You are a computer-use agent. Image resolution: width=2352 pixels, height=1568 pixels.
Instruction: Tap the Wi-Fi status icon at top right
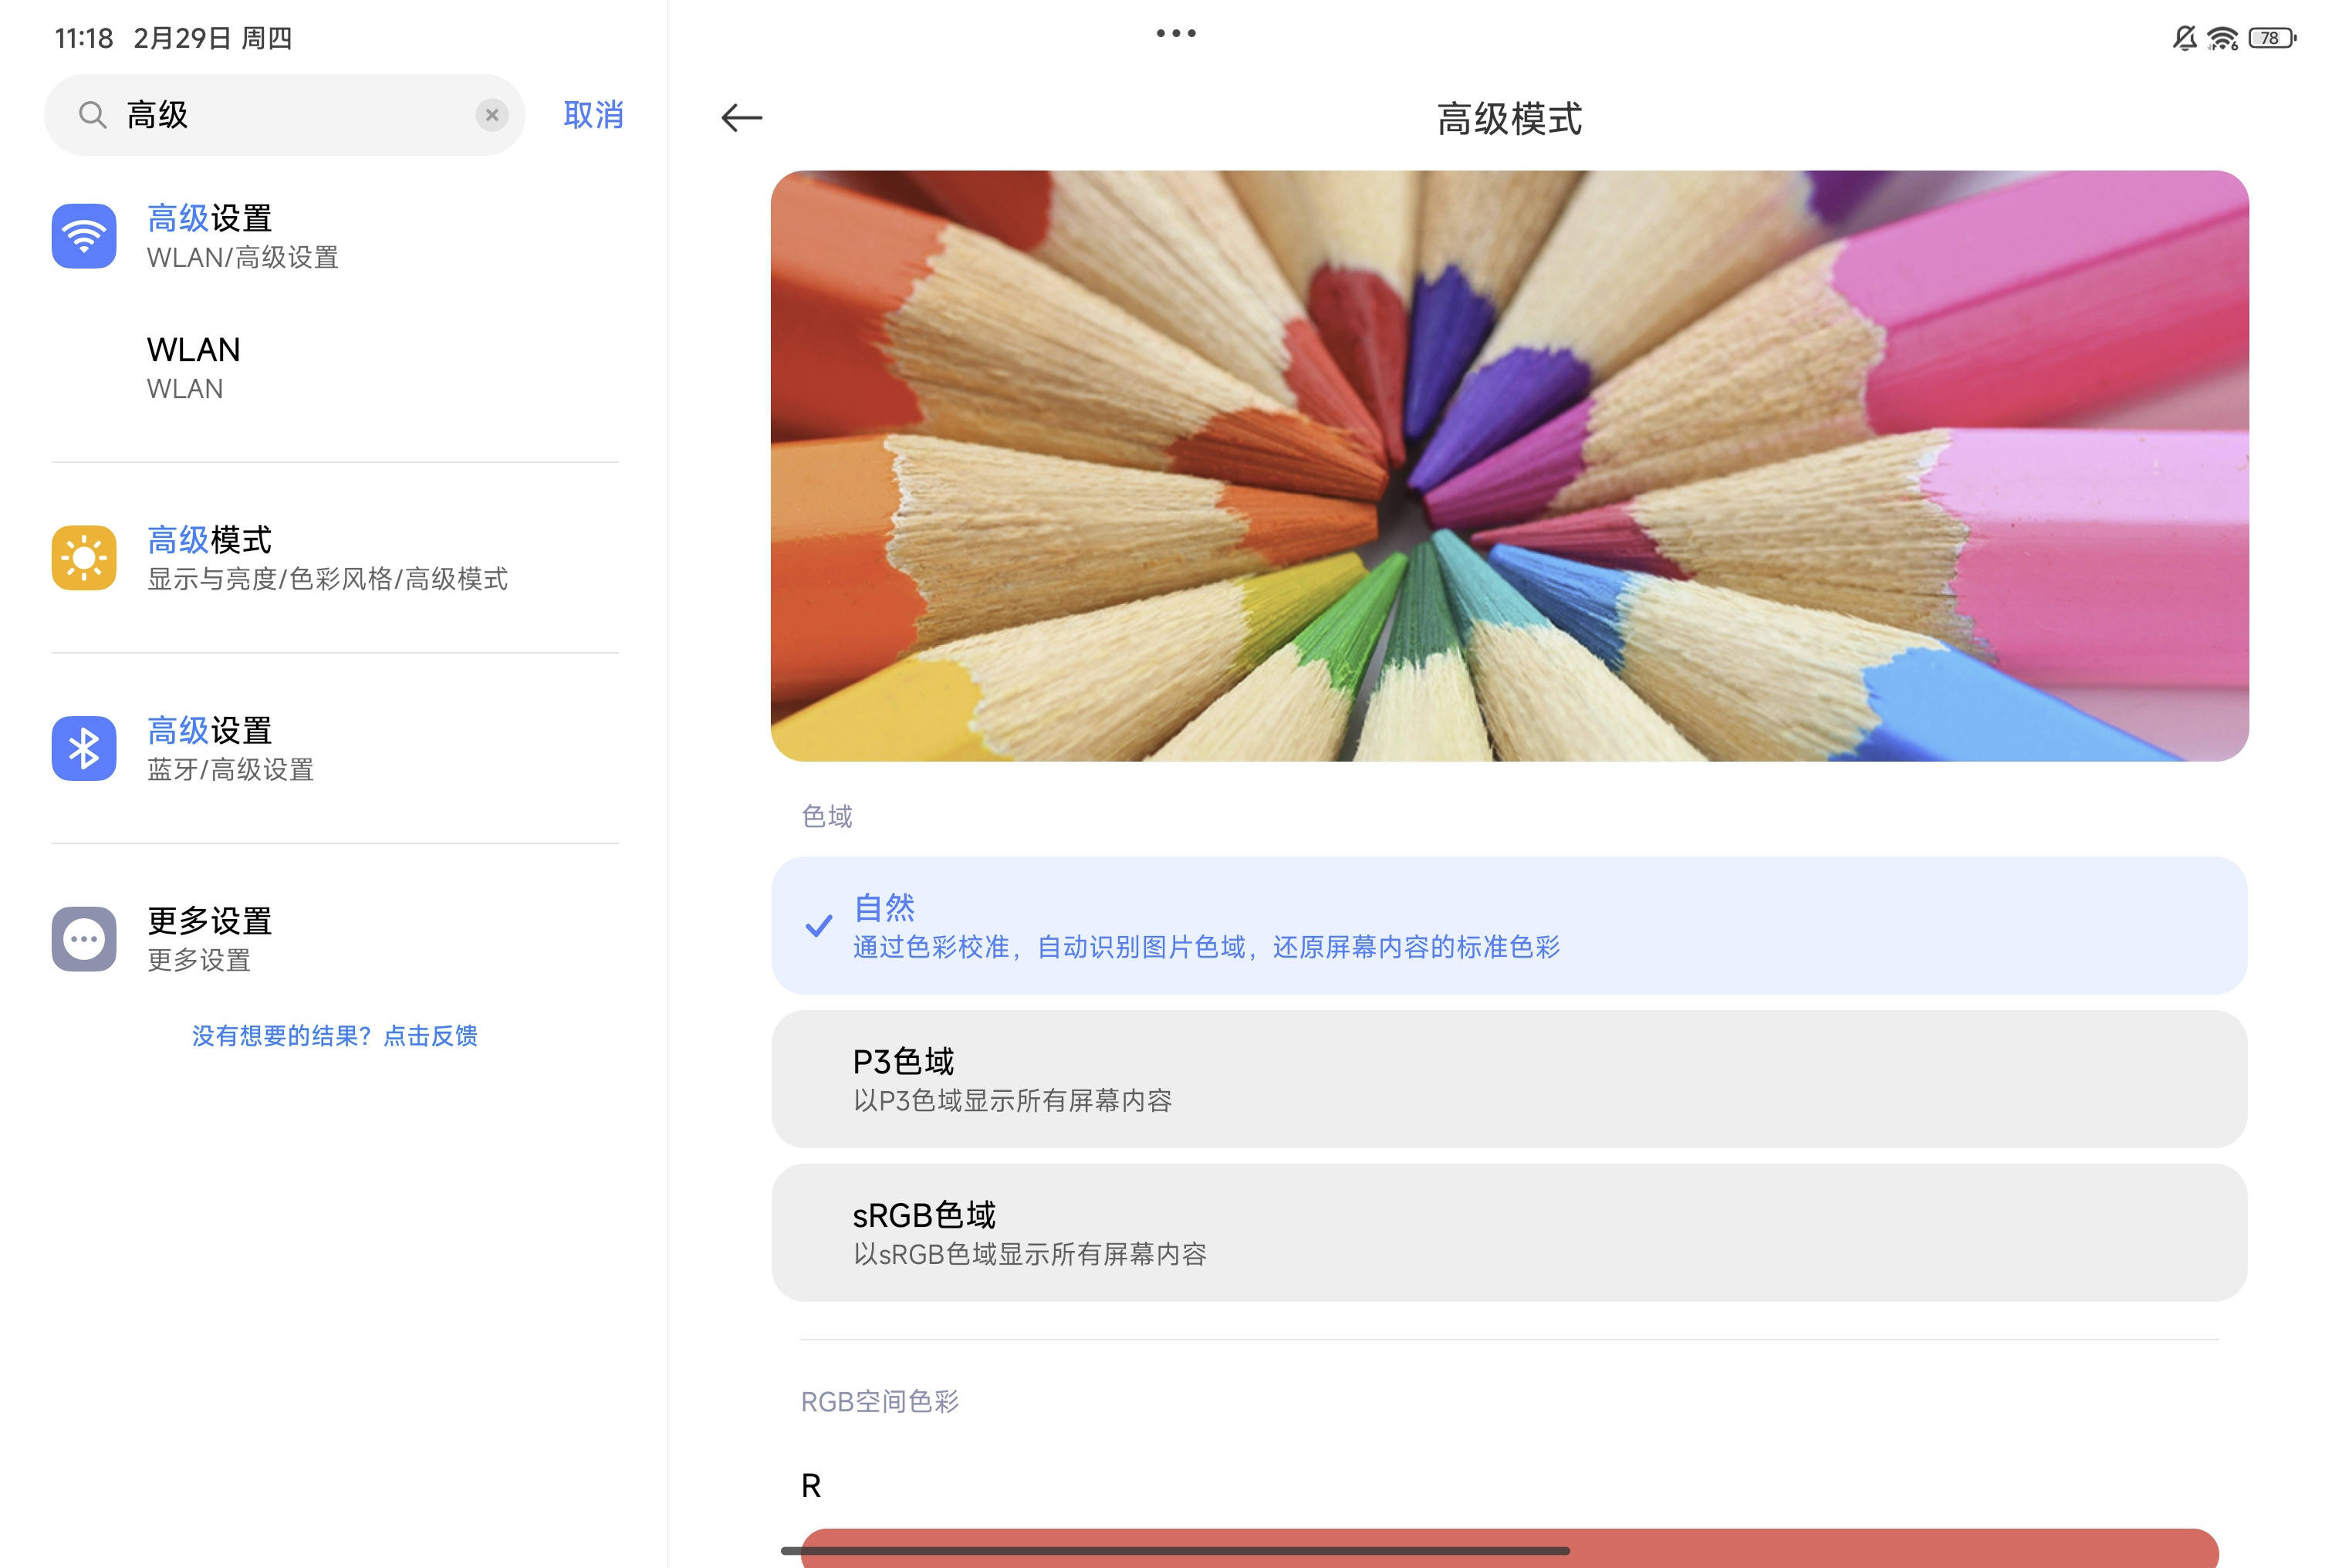pos(2222,38)
